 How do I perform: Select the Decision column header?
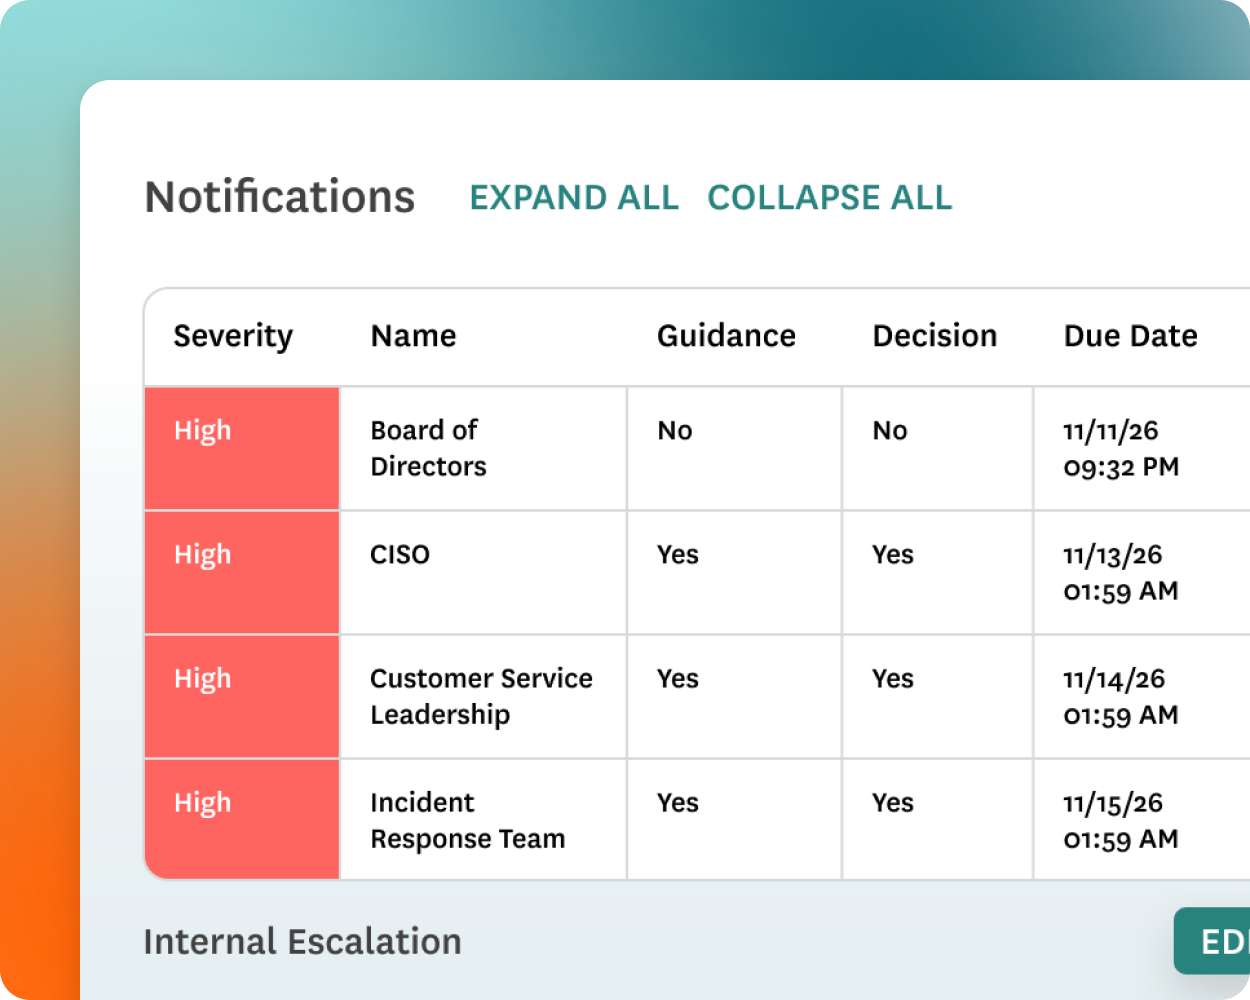pos(934,336)
